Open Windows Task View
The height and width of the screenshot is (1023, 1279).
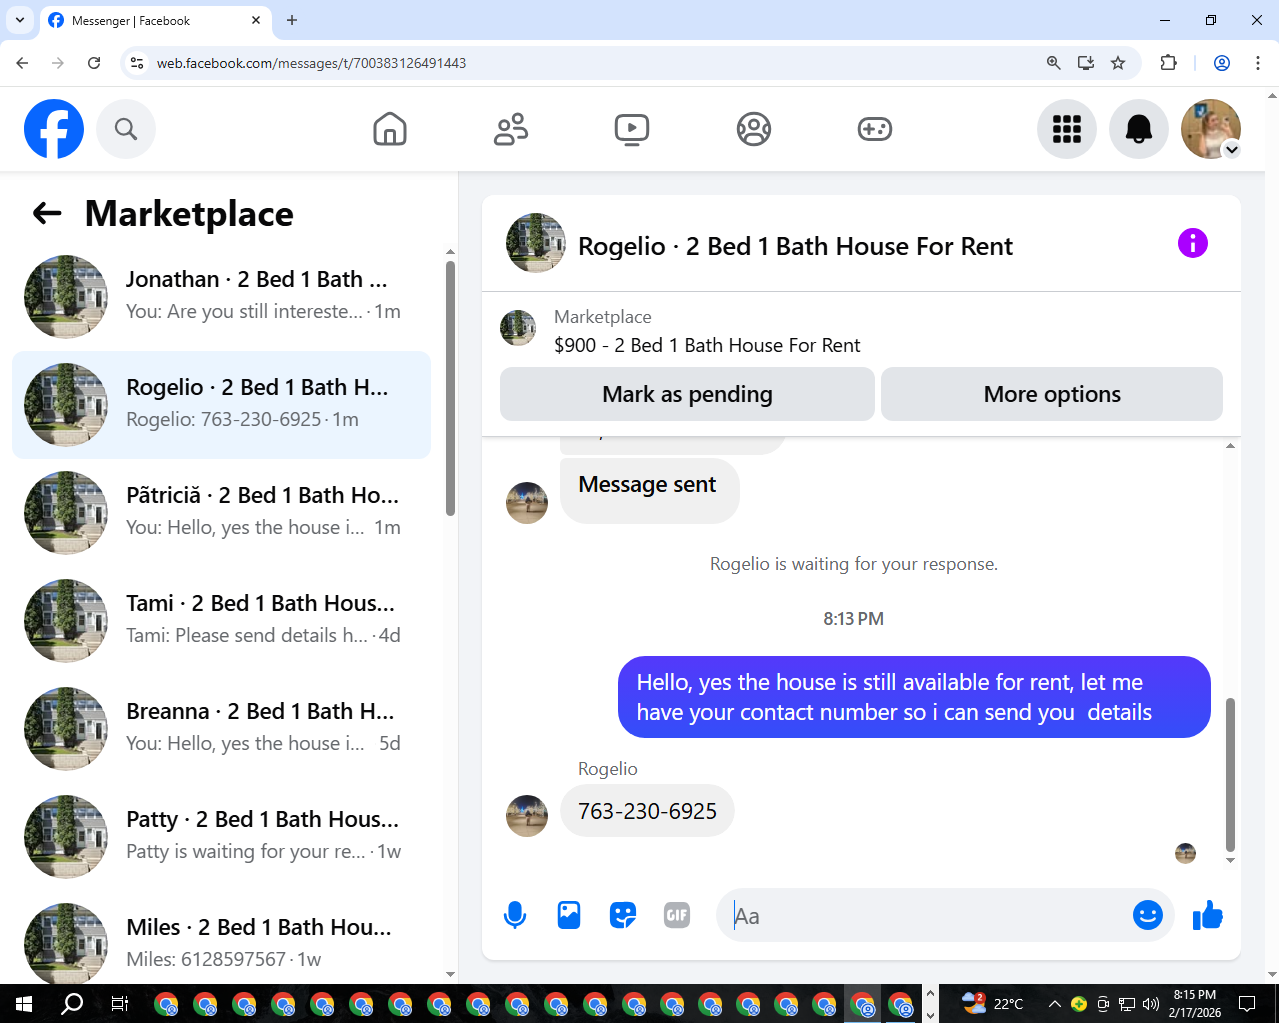(119, 1003)
